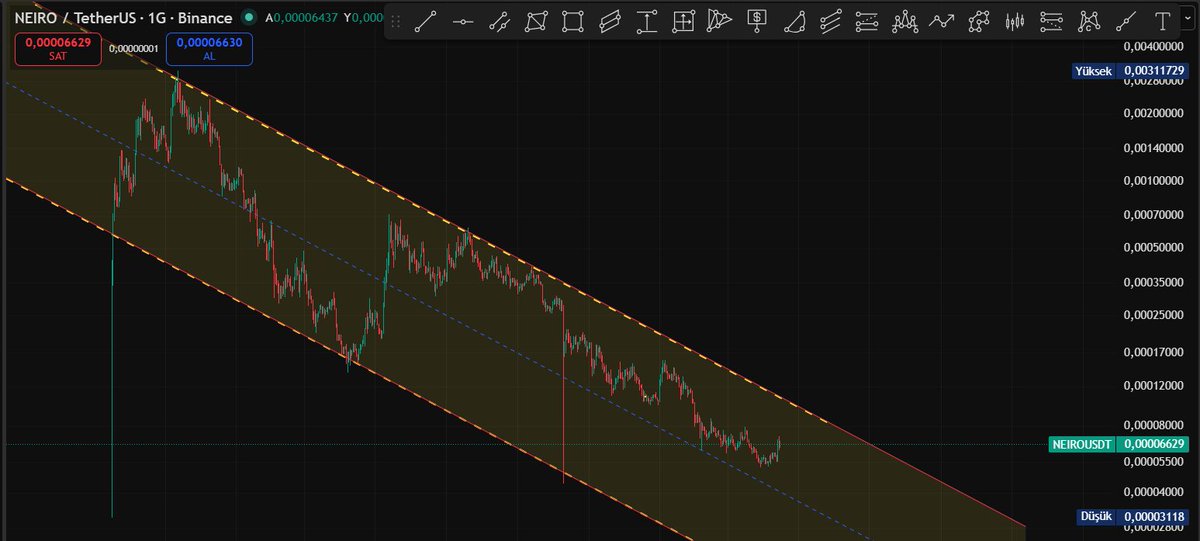Image resolution: width=1200 pixels, height=541 pixels.
Task: Select the extended line tool with crossing marks
Action: (x=499, y=21)
